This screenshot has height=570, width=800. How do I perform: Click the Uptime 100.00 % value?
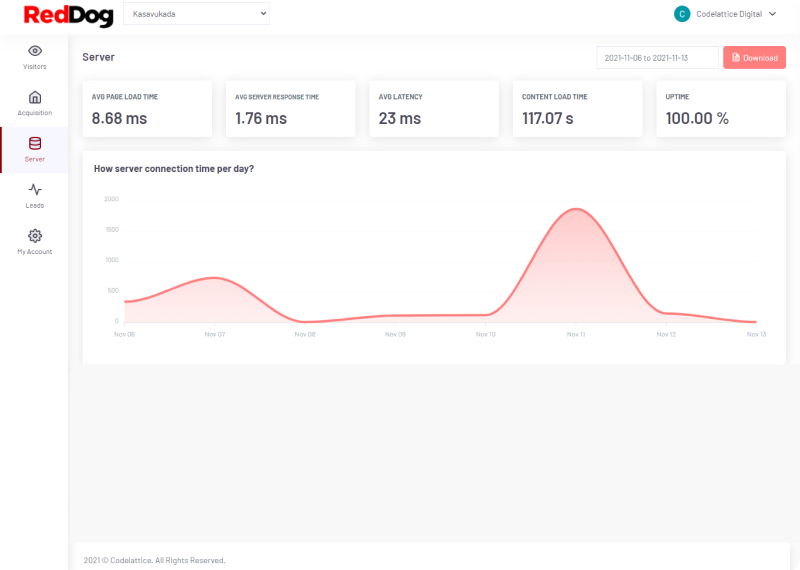697,118
